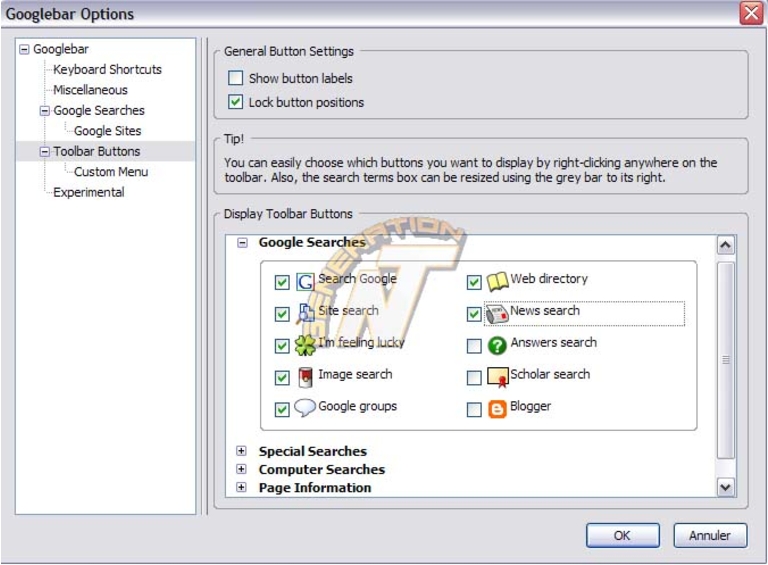This screenshot has height=565, width=768.
Task: Click the I'm feeling lucky clover icon
Action: (x=305, y=345)
